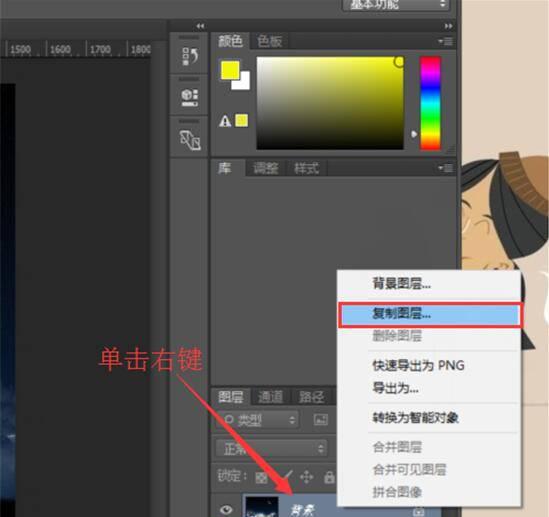Open the History panel icon
Viewport: 549px width, 517px height.
(x=190, y=56)
